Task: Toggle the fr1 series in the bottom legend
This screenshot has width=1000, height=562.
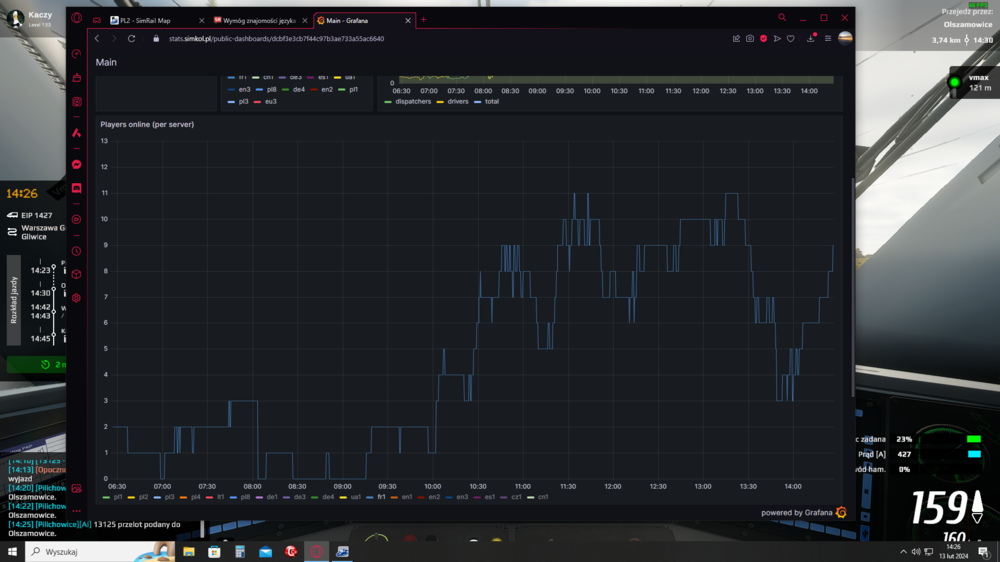Action: (x=376, y=497)
